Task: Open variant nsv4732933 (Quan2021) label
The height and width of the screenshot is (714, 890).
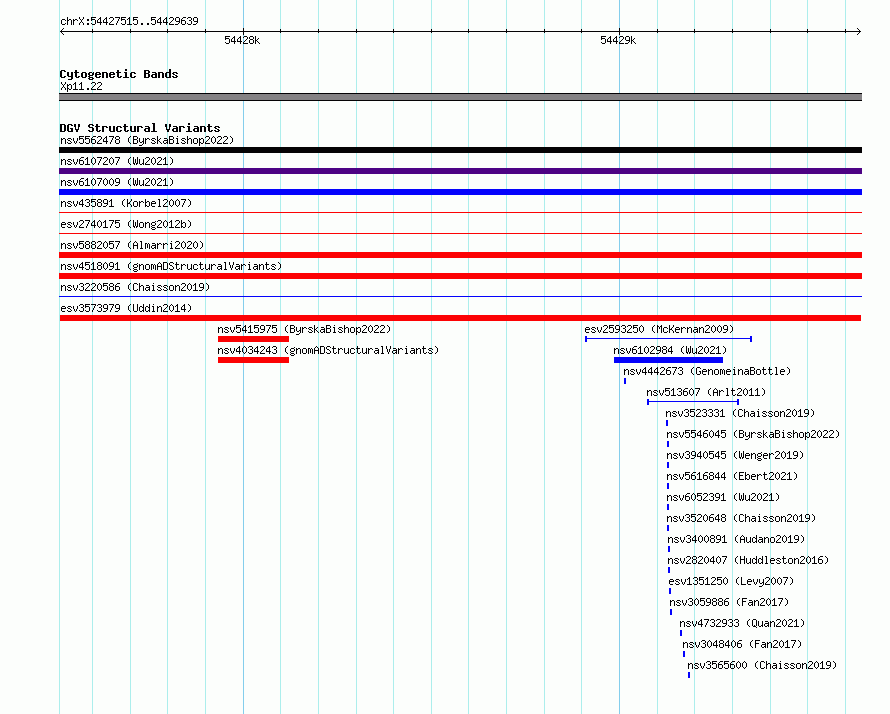Action: point(742,623)
